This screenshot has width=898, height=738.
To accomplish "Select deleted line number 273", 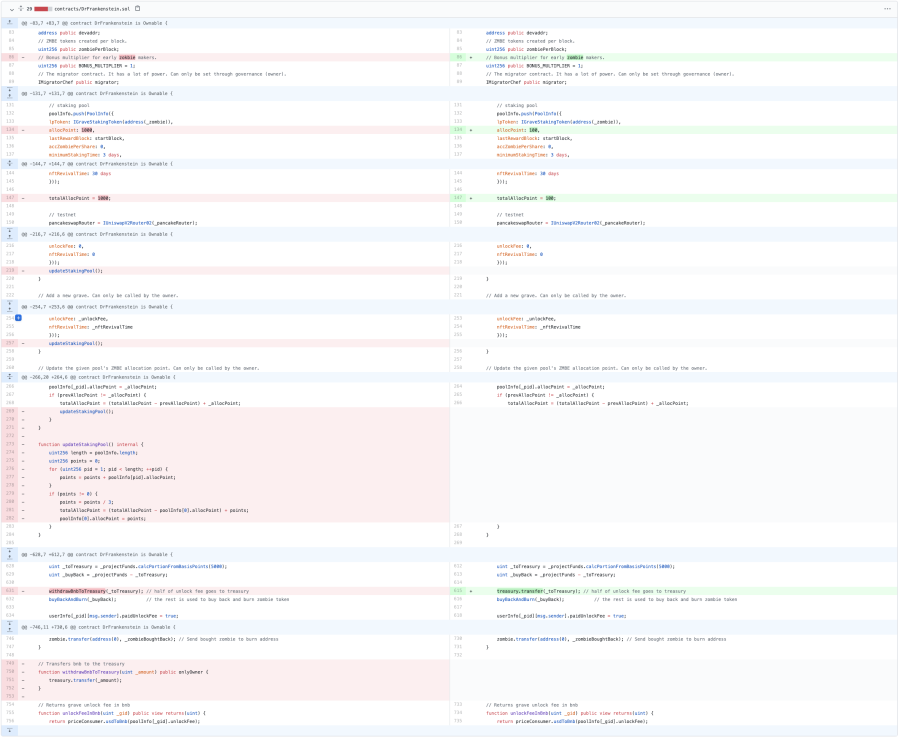I will [10, 444].
